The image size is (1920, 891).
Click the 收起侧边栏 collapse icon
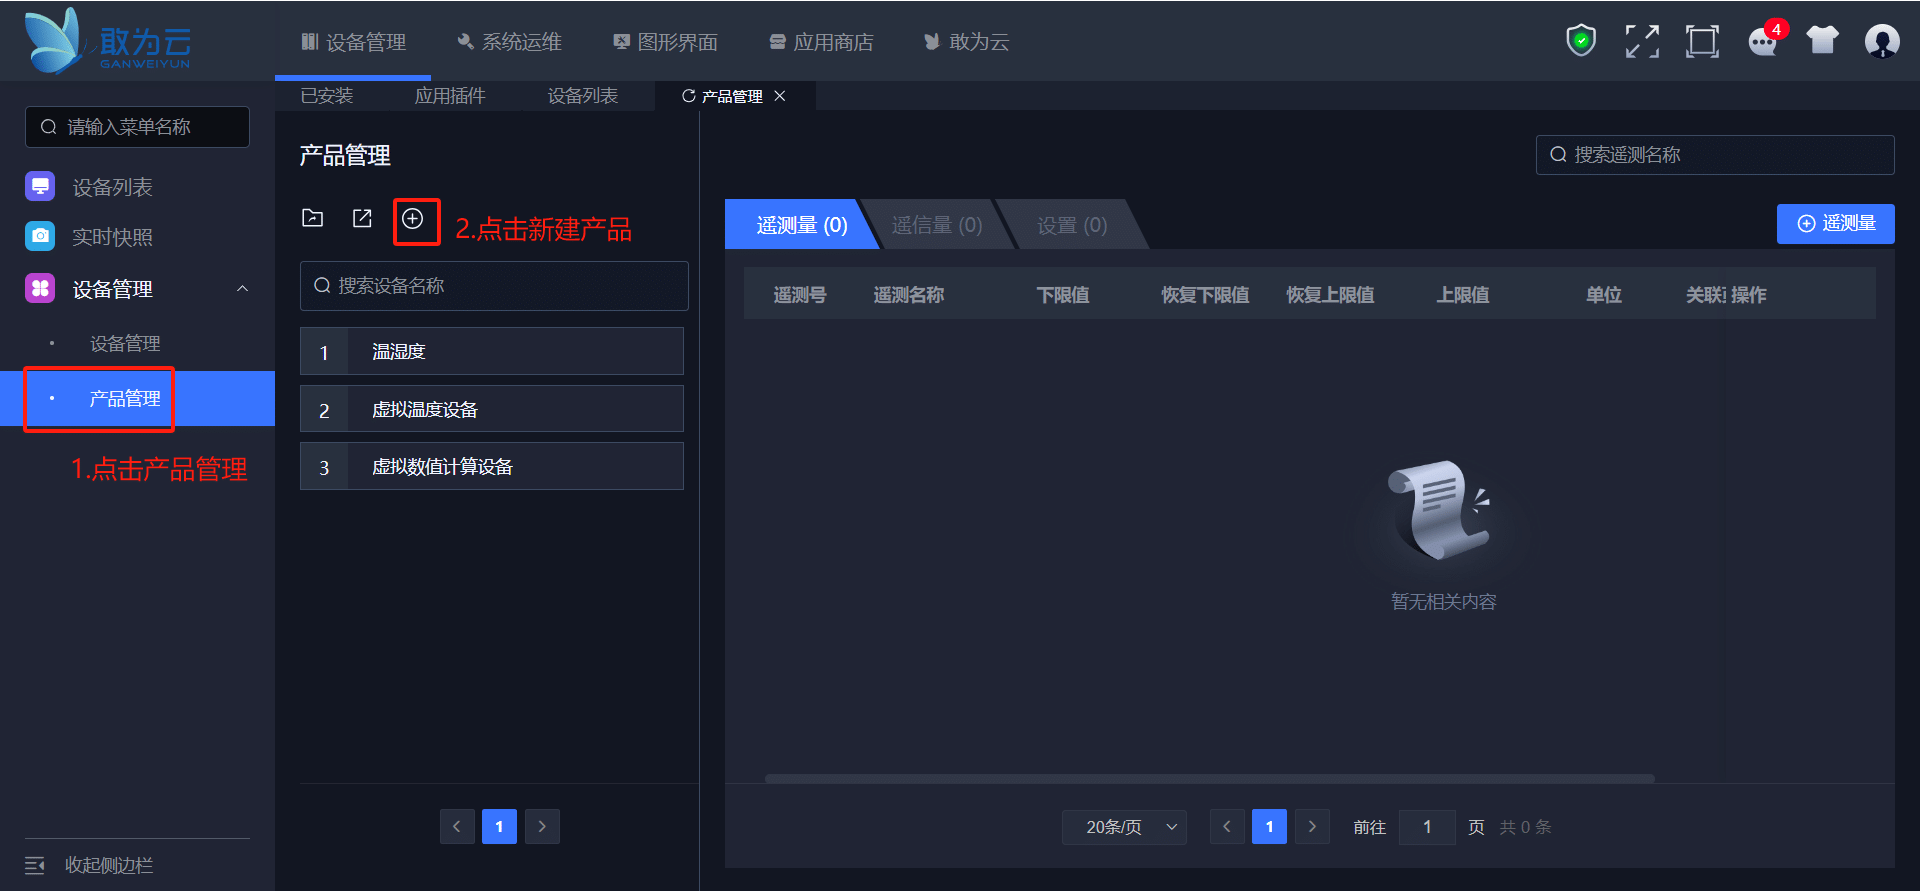point(35,865)
